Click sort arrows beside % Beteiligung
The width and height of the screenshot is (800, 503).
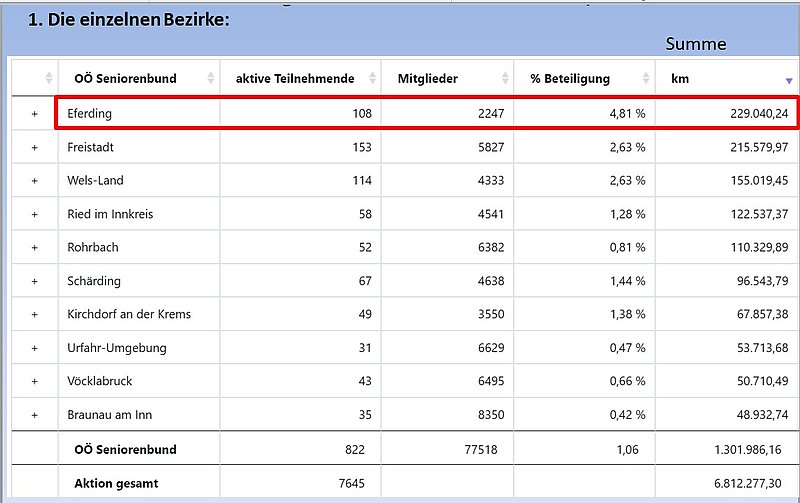(x=646, y=78)
